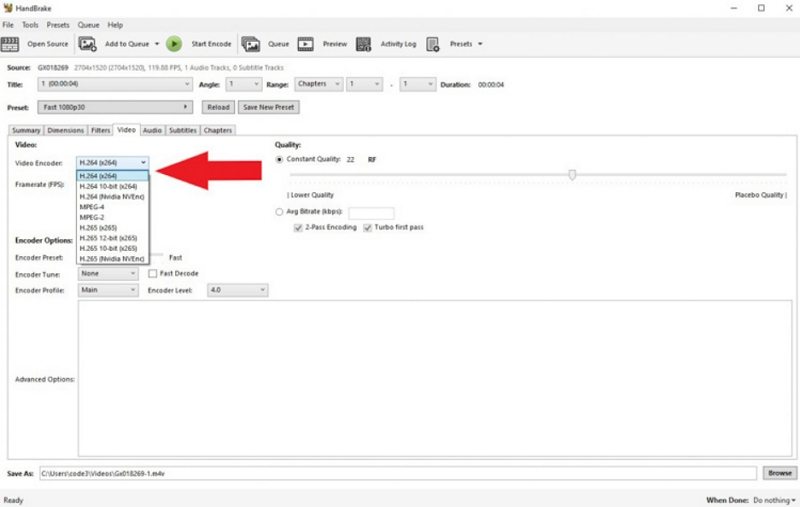Open the Encoder Profile dropdown
The height and width of the screenshot is (507, 800).
(108, 290)
